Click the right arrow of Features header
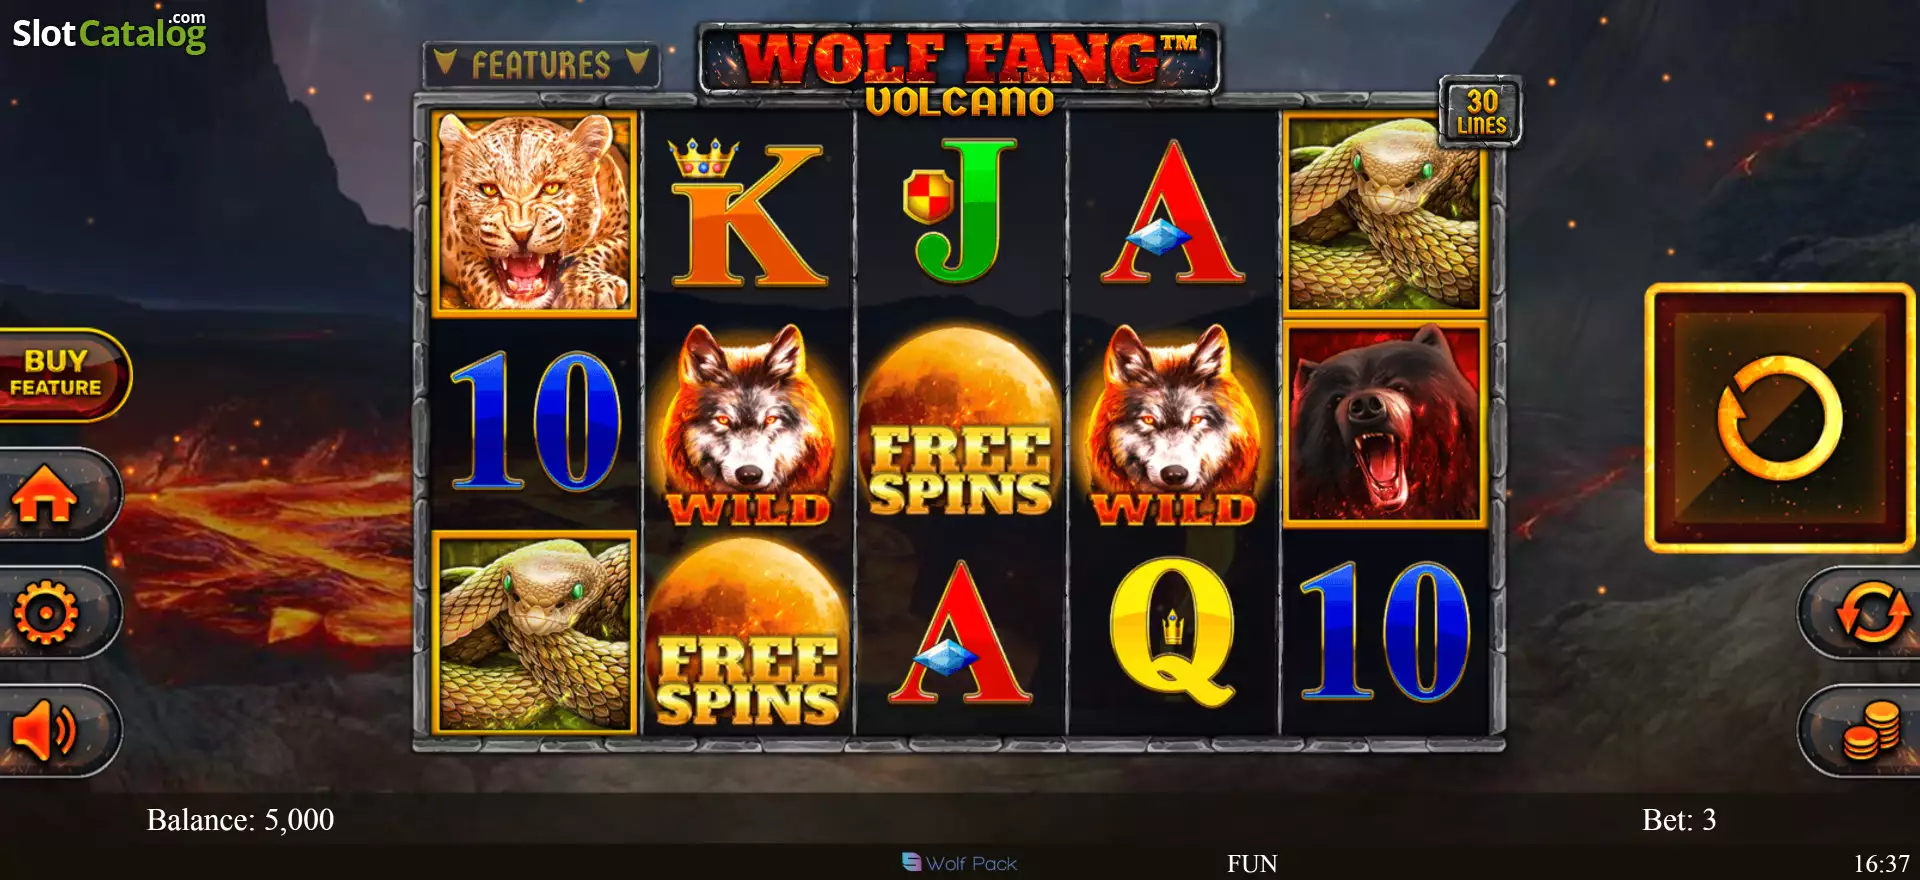 tap(637, 63)
